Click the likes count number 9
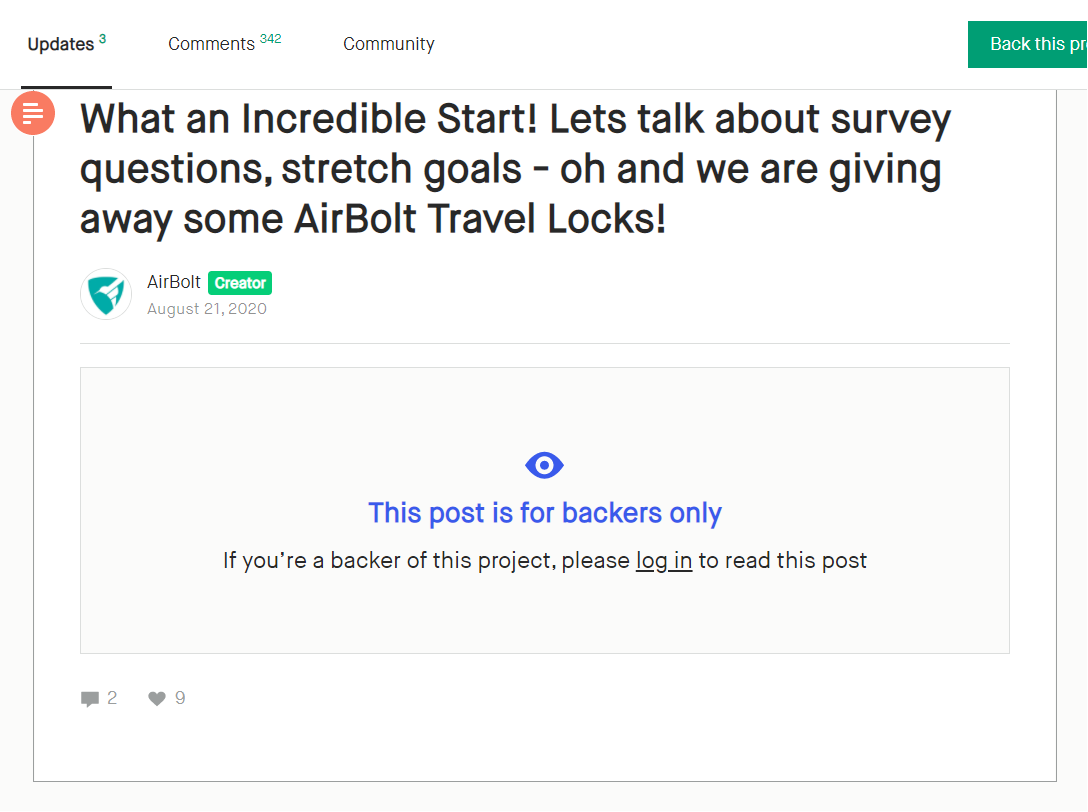The height and width of the screenshot is (812, 1088). (180, 698)
